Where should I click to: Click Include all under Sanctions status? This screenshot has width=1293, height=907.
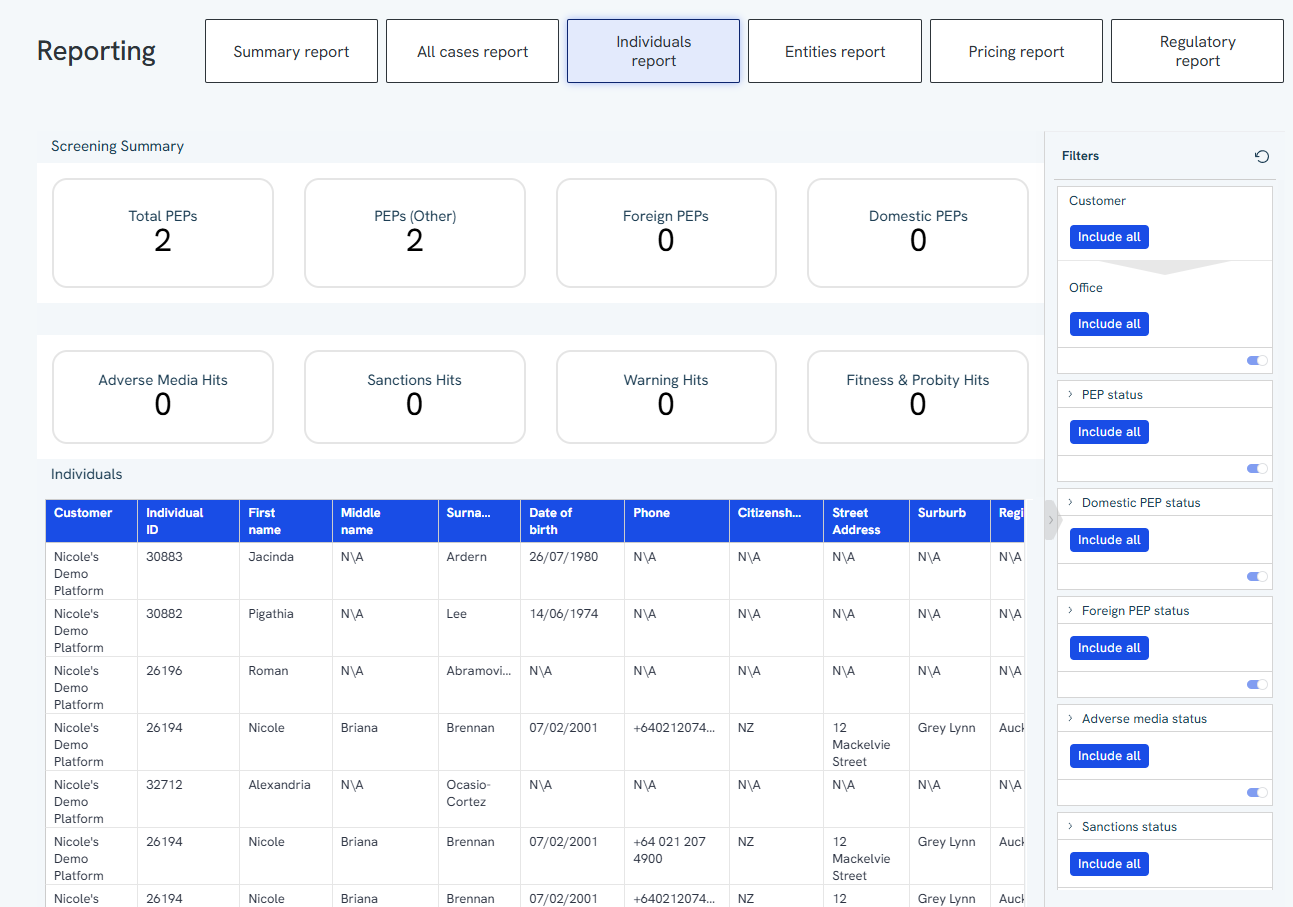(x=1109, y=864)
